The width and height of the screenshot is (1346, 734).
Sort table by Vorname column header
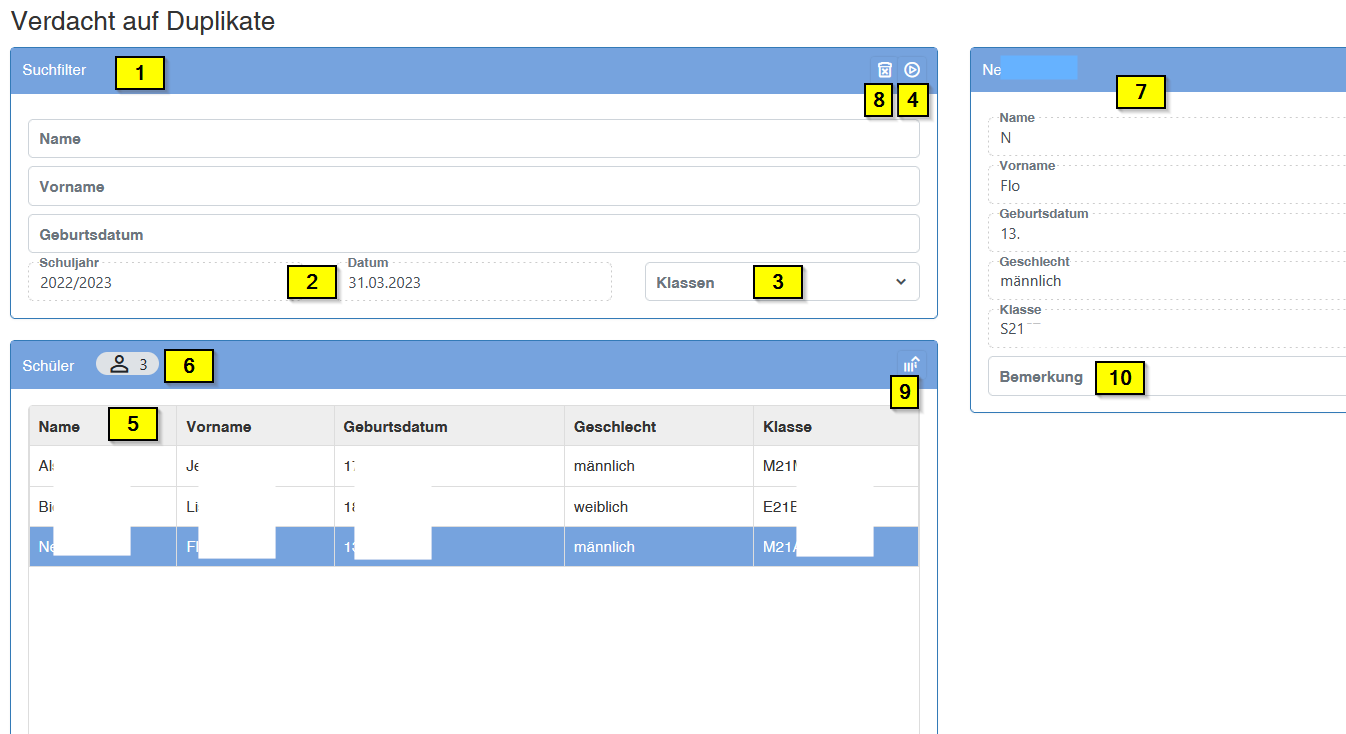[x=219, y=427]
